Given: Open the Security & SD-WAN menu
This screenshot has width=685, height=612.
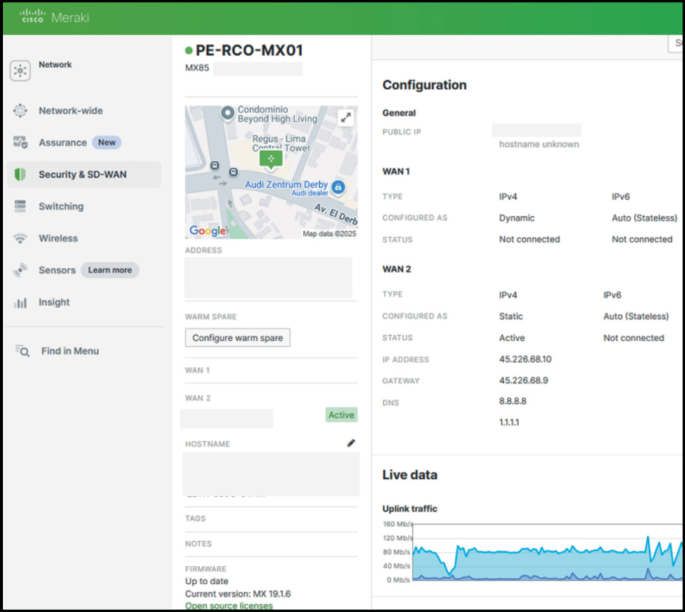Looking at the screenshot, I should [83, 174].
